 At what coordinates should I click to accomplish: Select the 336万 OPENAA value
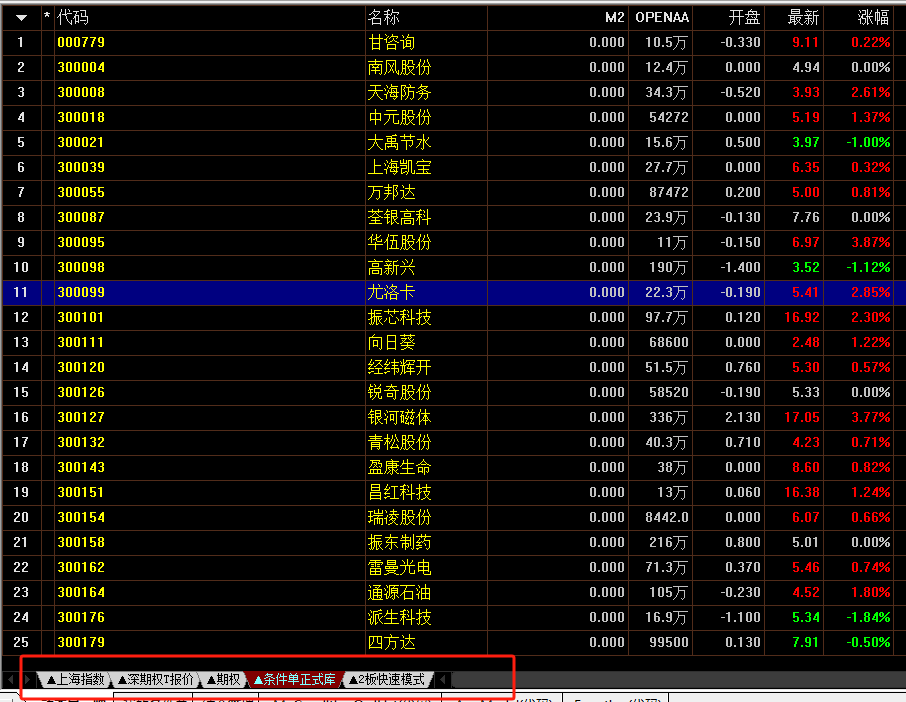[x=669, y=417]
